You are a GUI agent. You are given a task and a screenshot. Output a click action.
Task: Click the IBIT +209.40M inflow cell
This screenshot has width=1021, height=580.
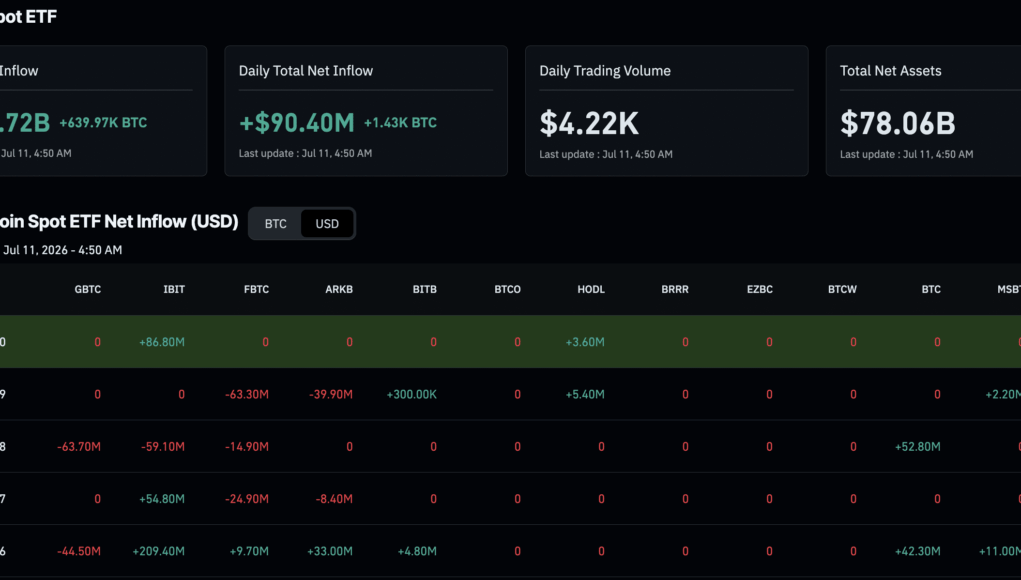click(x=159, y=551)
